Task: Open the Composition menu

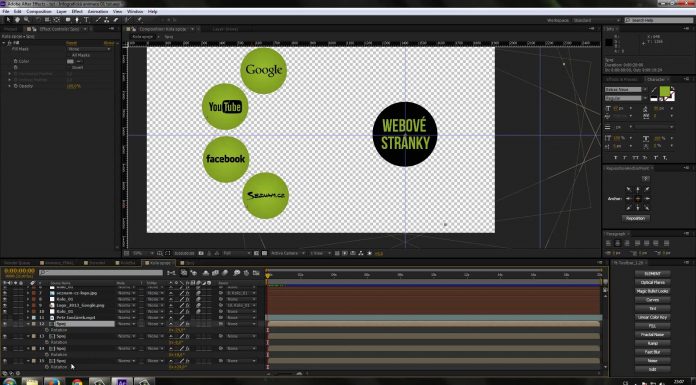Action: coord(39,11)
